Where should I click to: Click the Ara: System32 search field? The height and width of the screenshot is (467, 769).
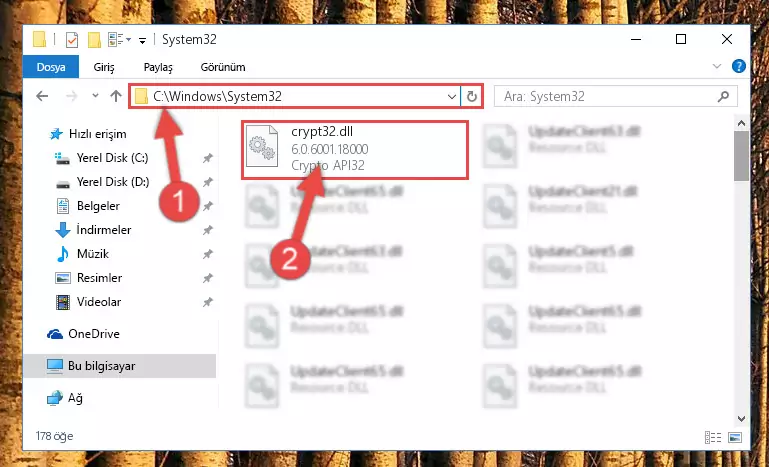[x=606, y=97]
